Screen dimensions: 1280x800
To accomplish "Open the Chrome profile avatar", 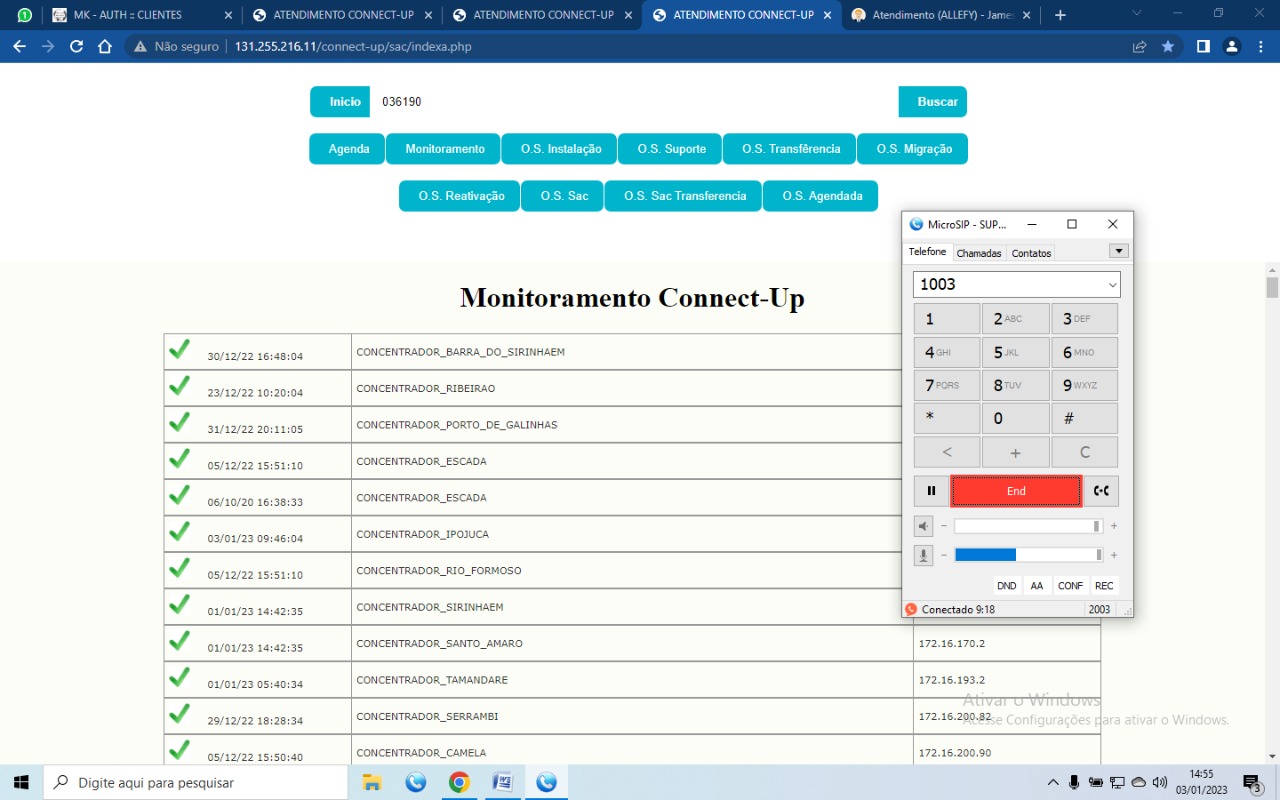I will (1232, 47).
